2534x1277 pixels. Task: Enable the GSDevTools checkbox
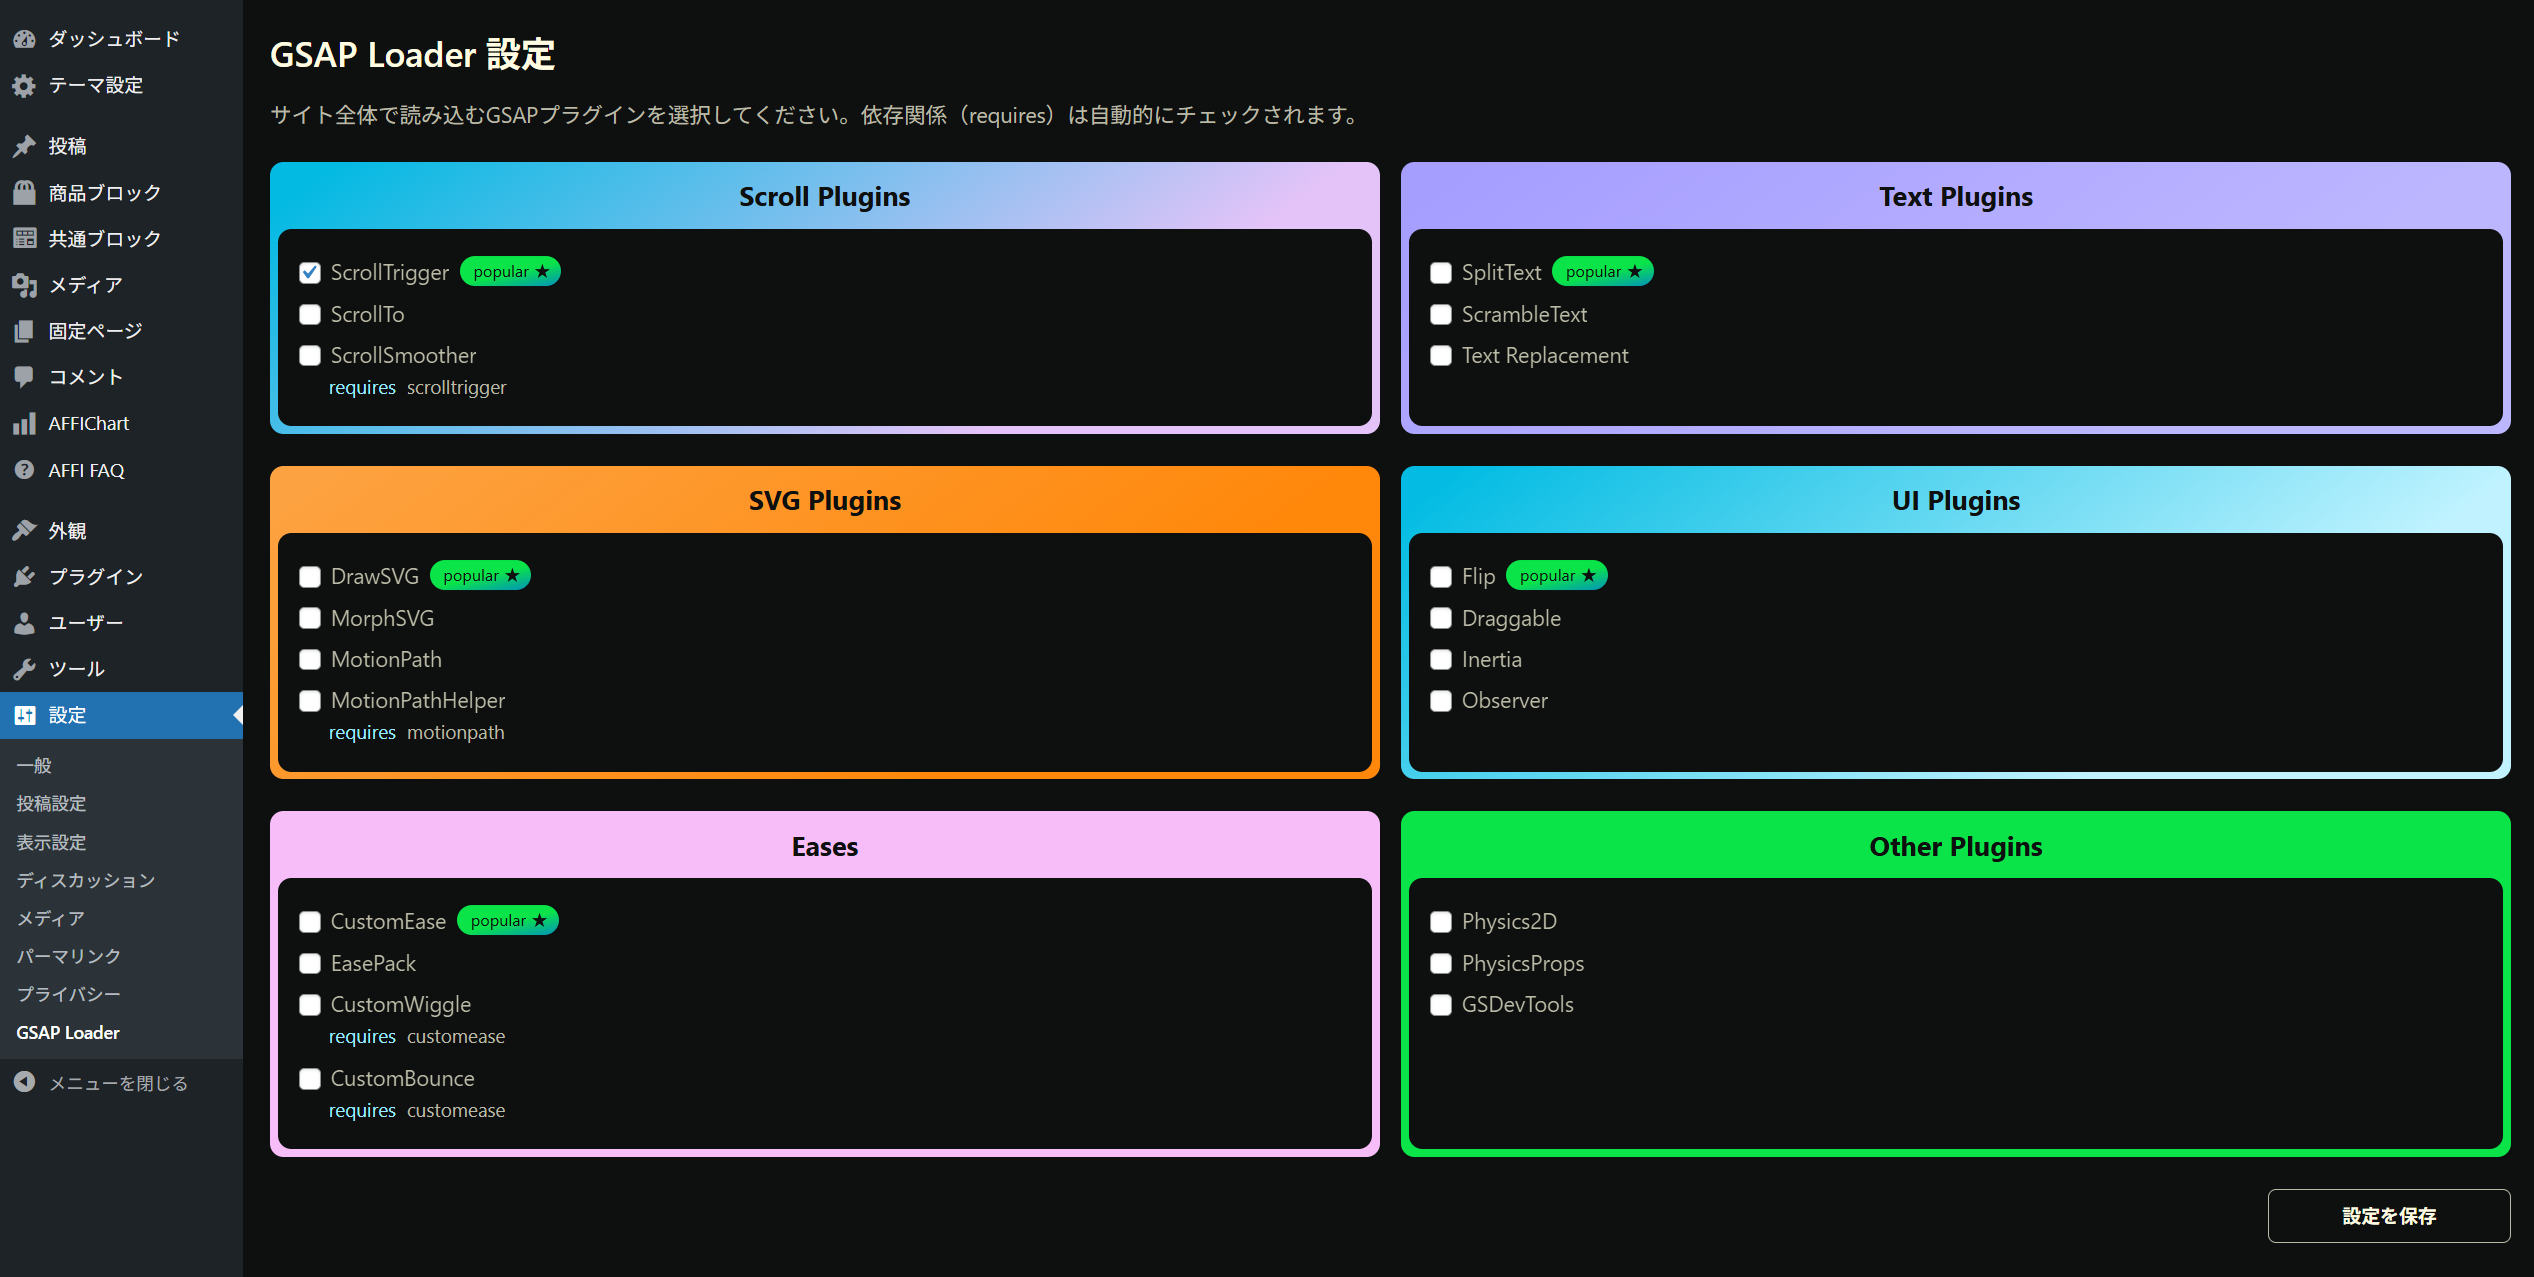click(1441, 1005)
